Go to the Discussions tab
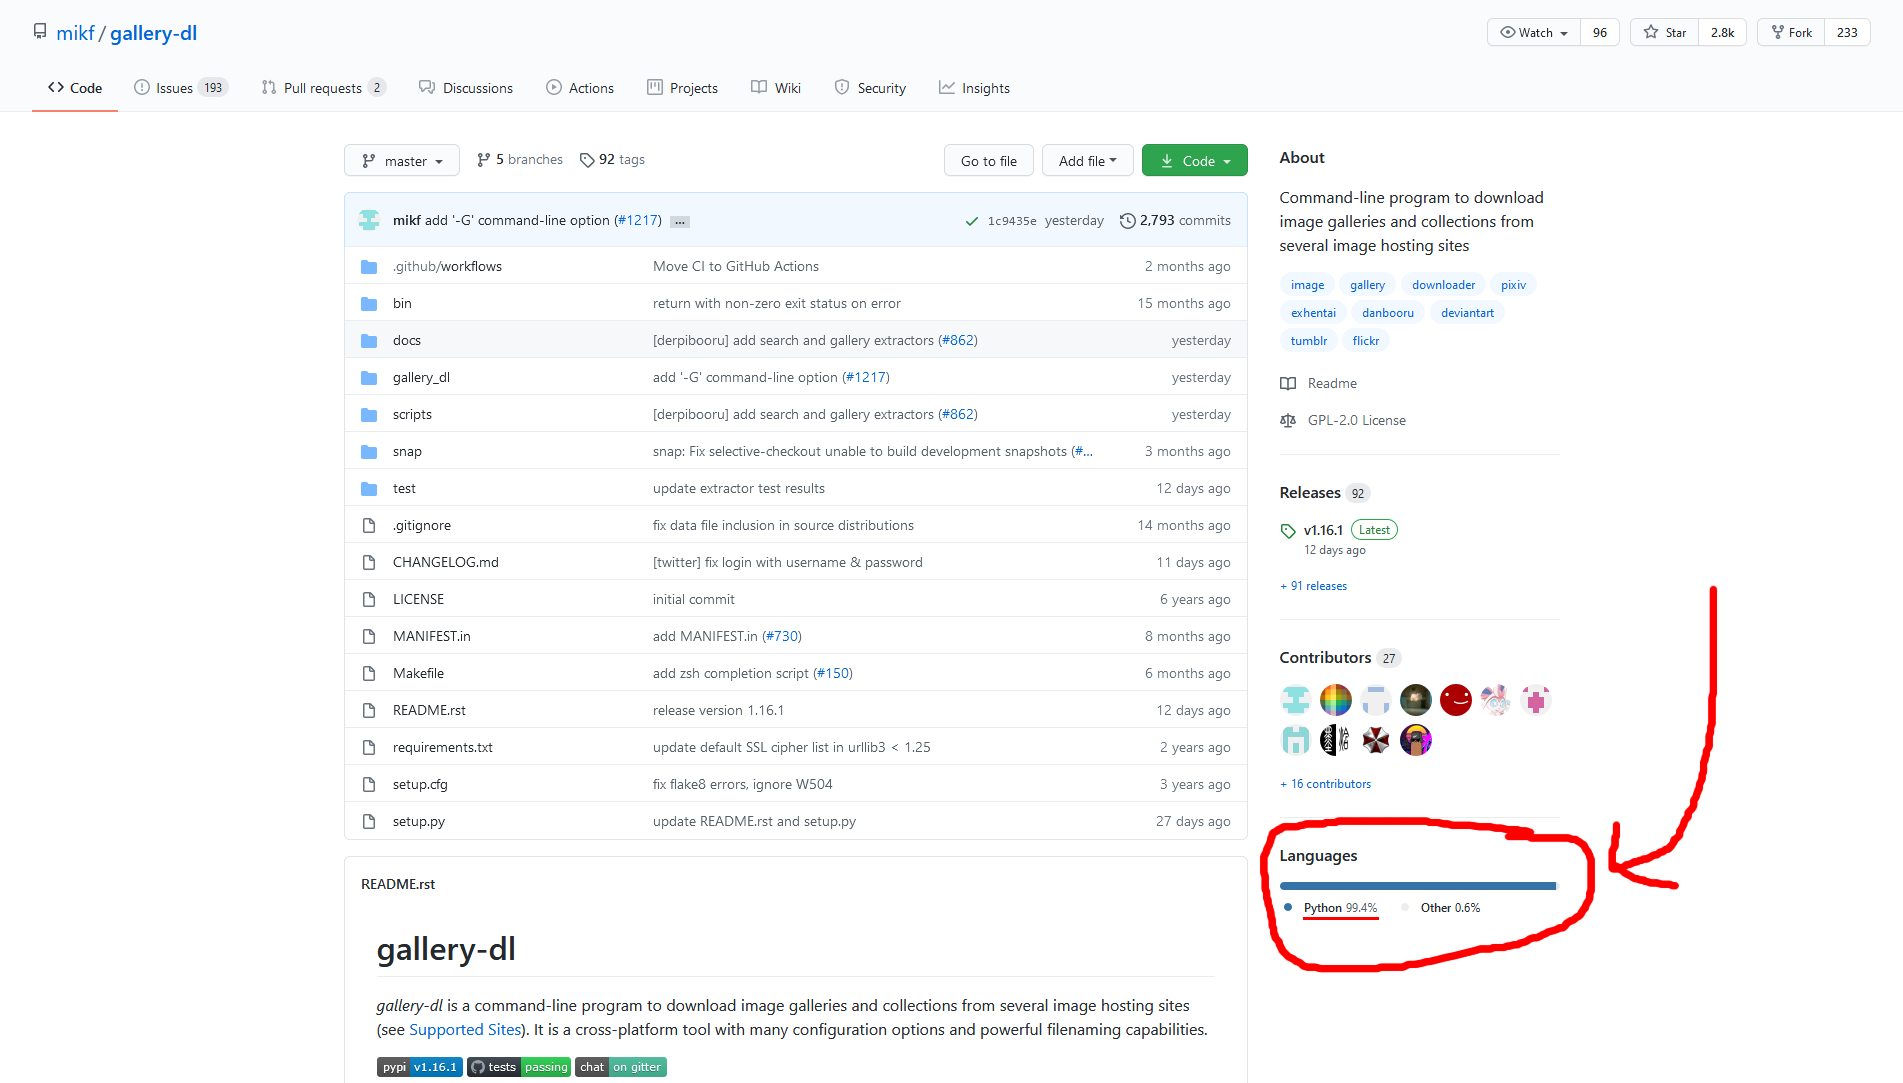This screenshot has height=1083, width=1903. click(x=466, y=88)
